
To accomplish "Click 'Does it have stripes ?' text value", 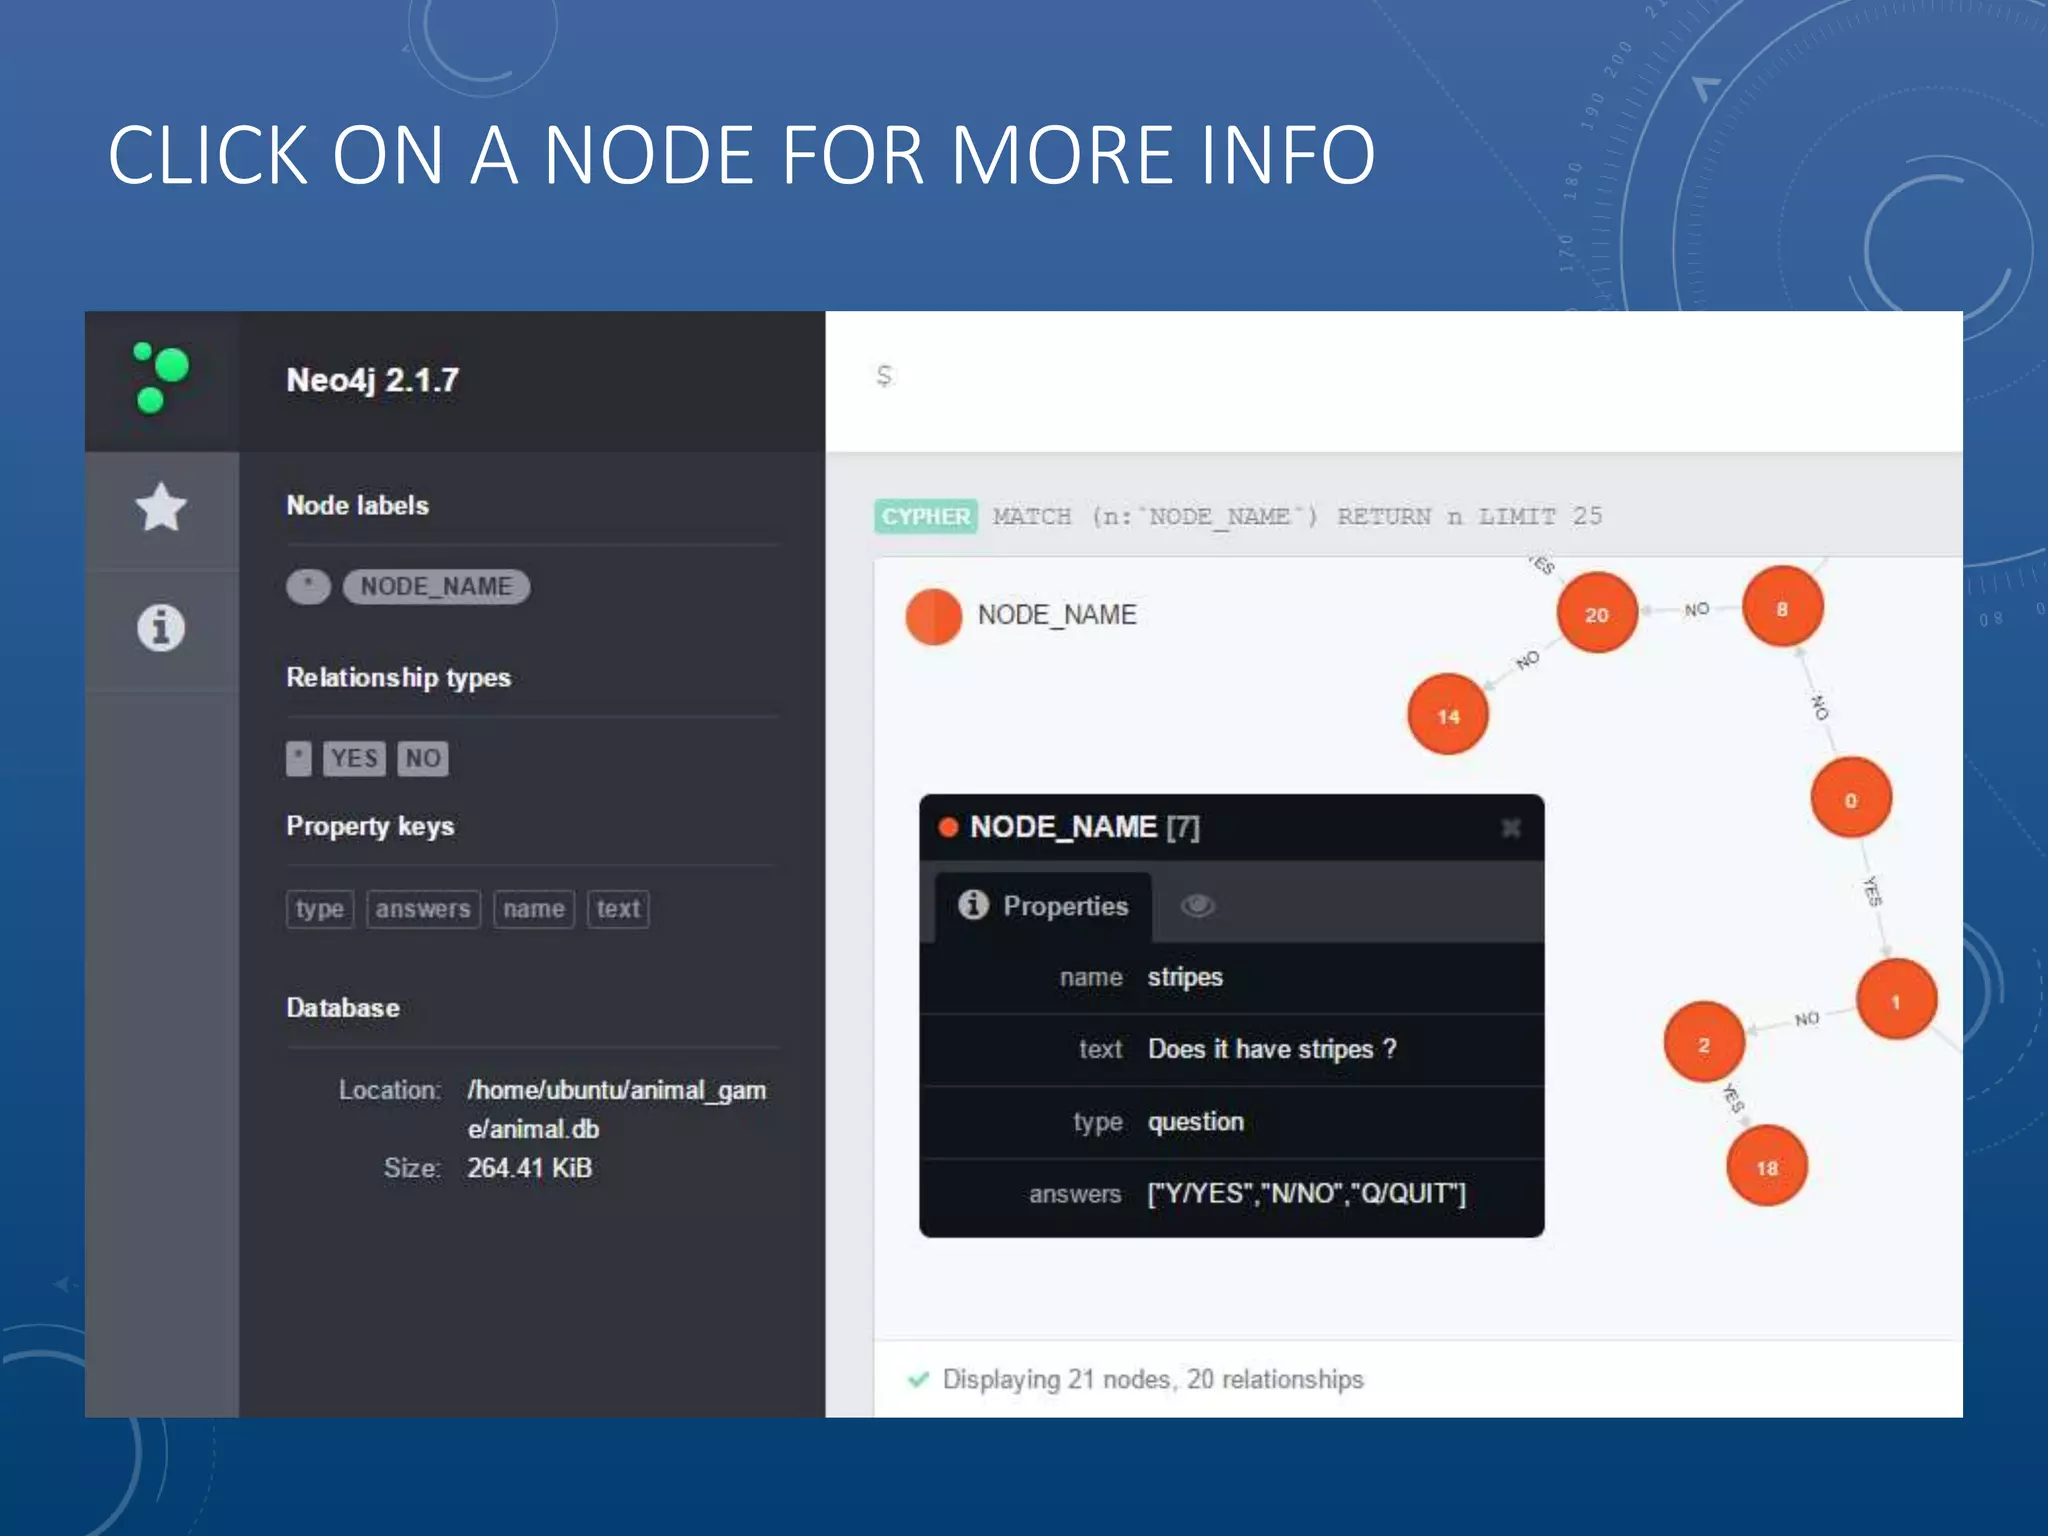I will [x=1272, y=1049].
